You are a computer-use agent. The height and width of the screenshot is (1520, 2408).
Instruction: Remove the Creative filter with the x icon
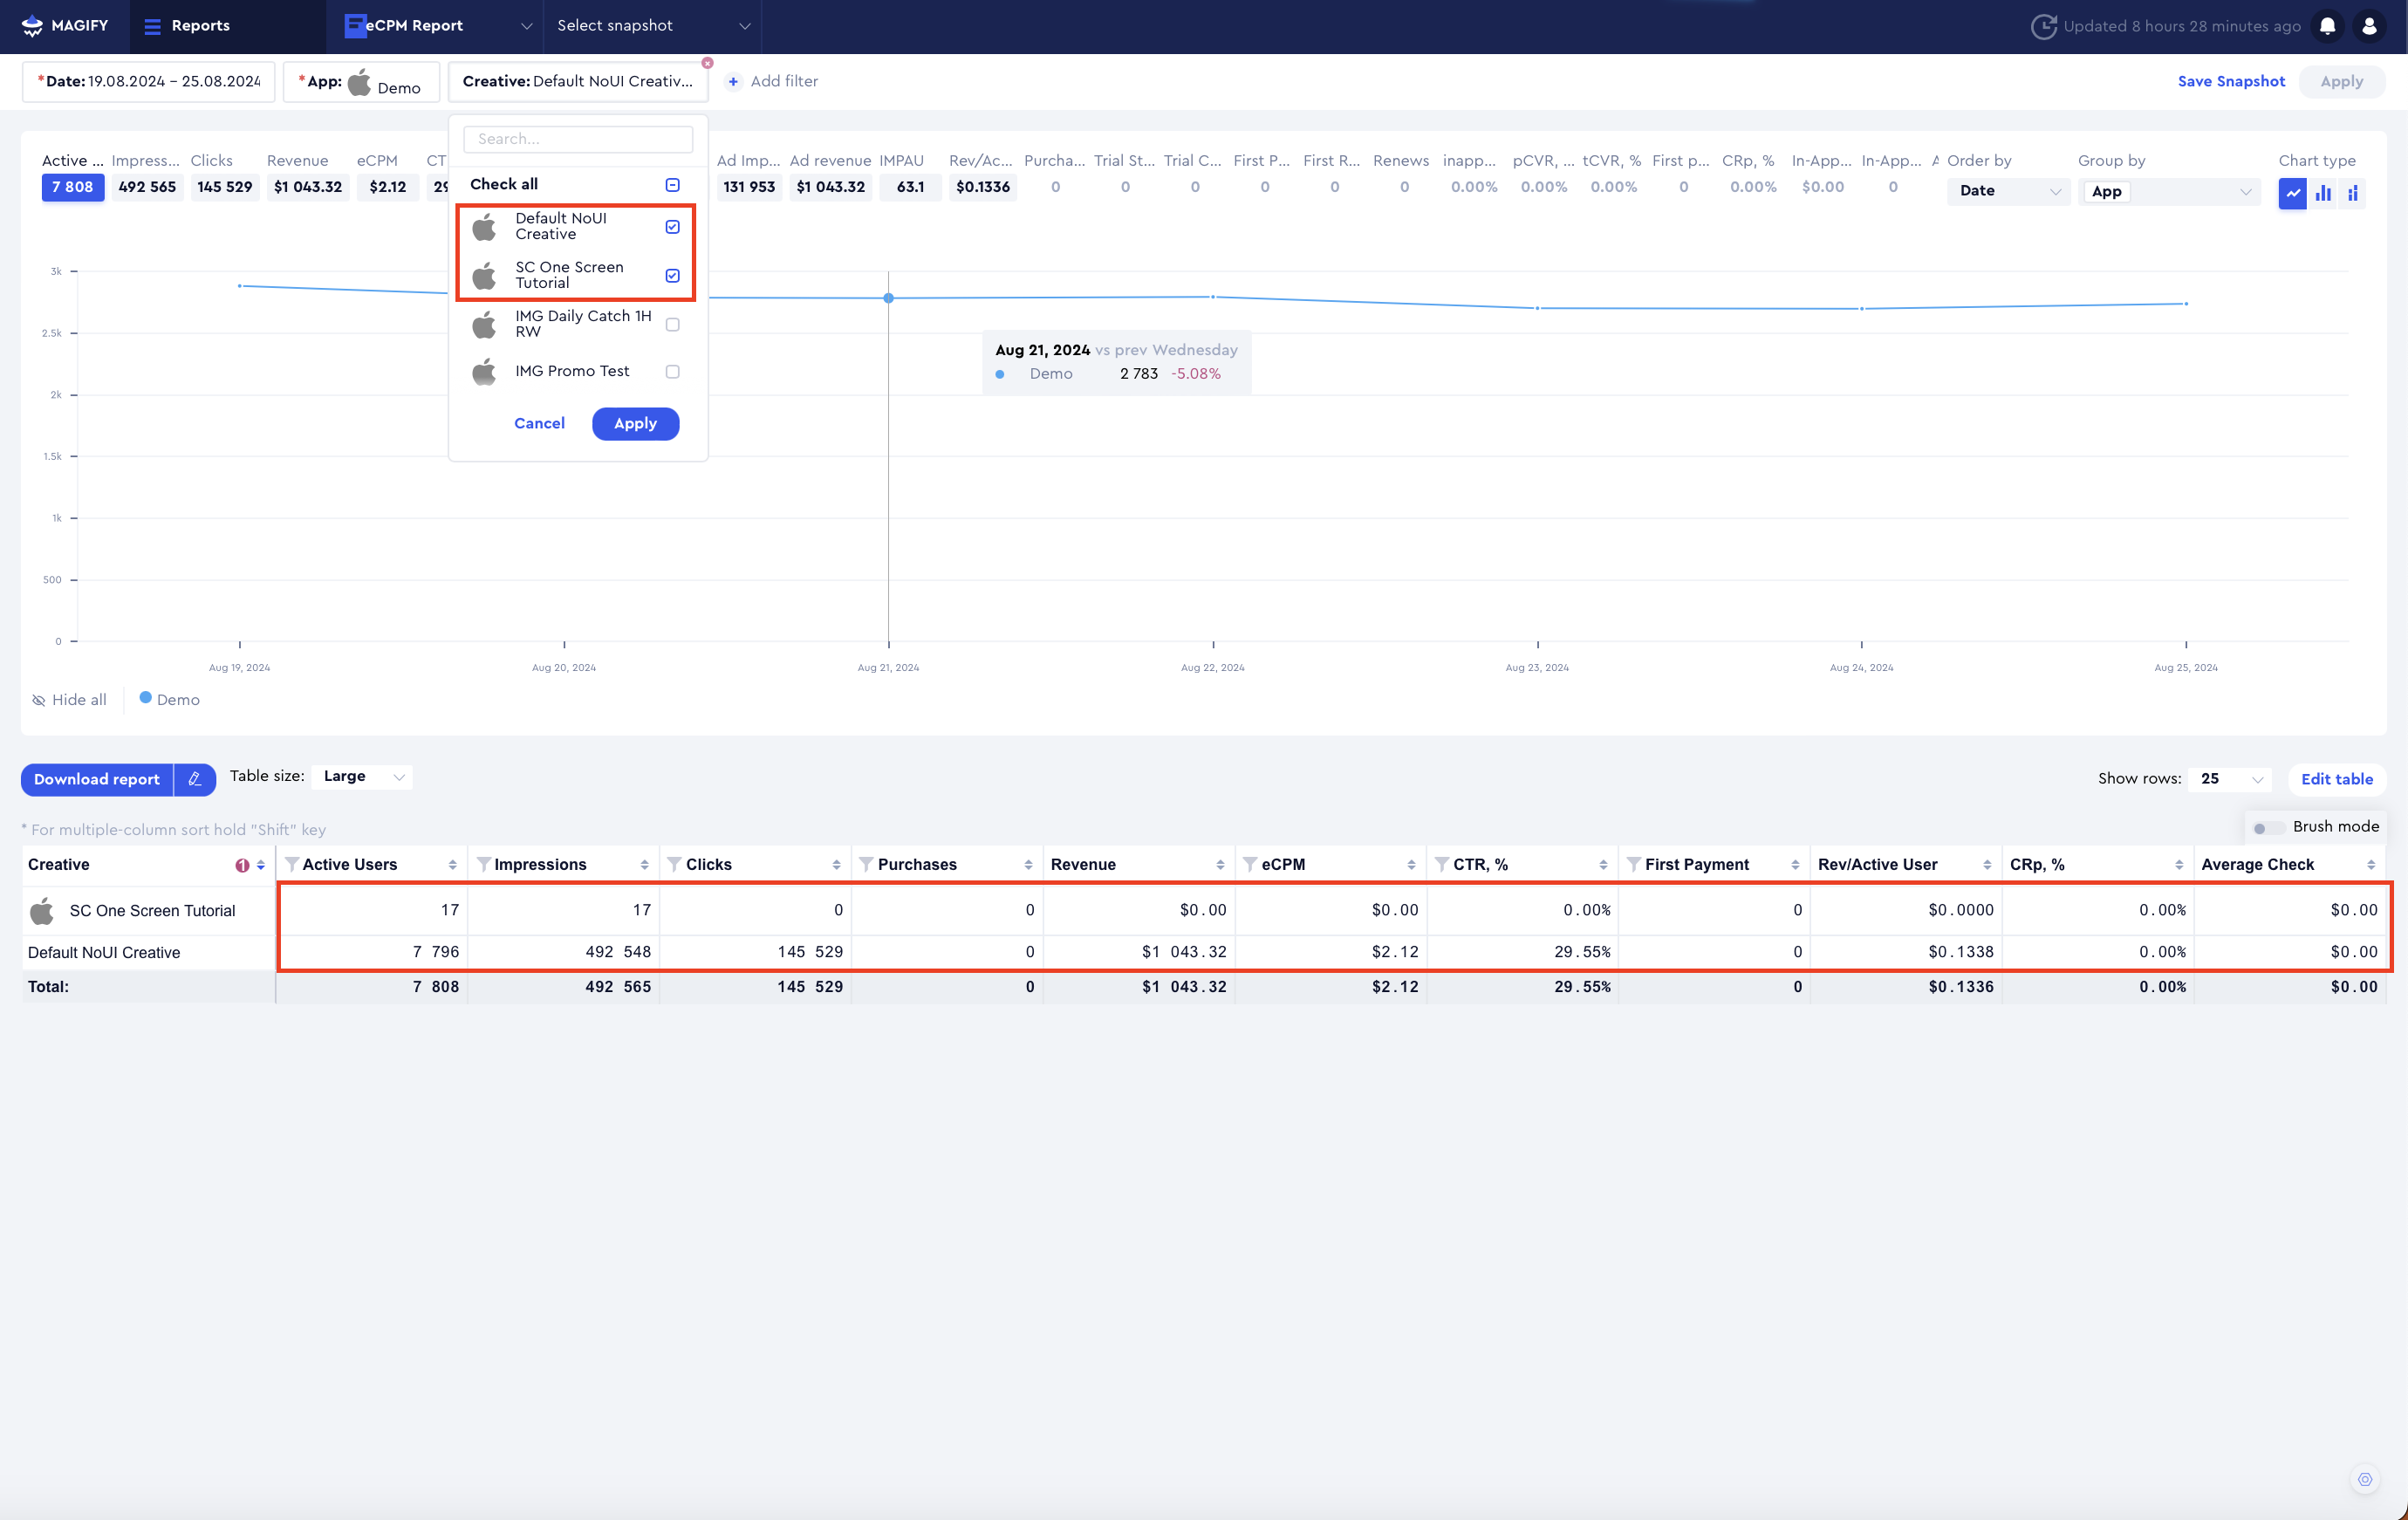point(707,63)
